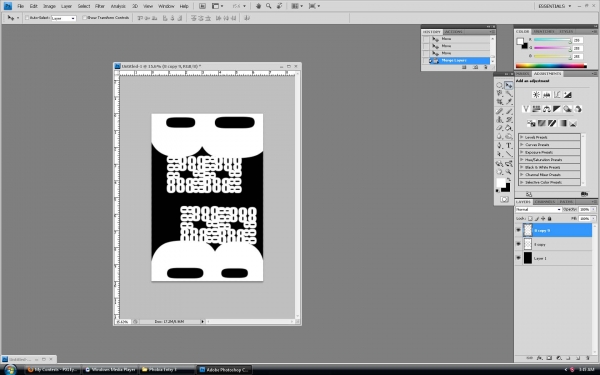Screen dimensions: 600x375
Task: Add a Curves adjustment
Action: click(557, 95)
